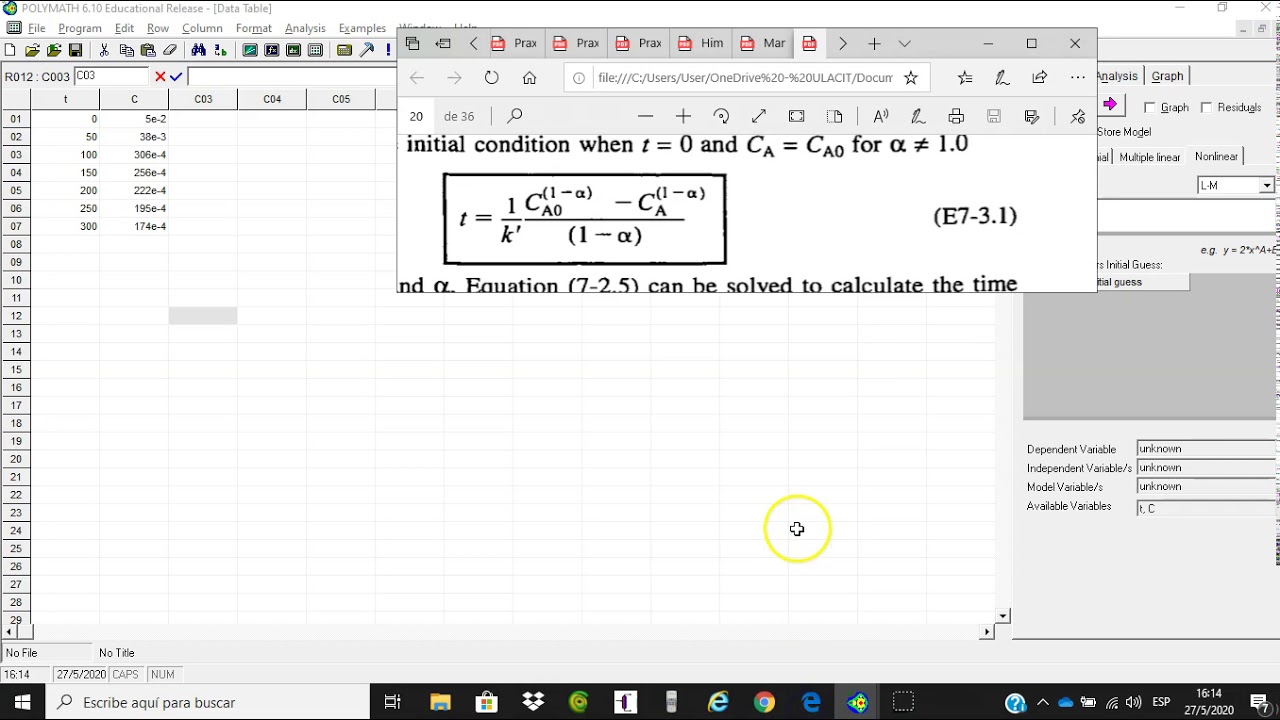Screen dimensions: 1280x720
Task: Click the horizontal scrollbar right arrow
Action: pos(987,631)
